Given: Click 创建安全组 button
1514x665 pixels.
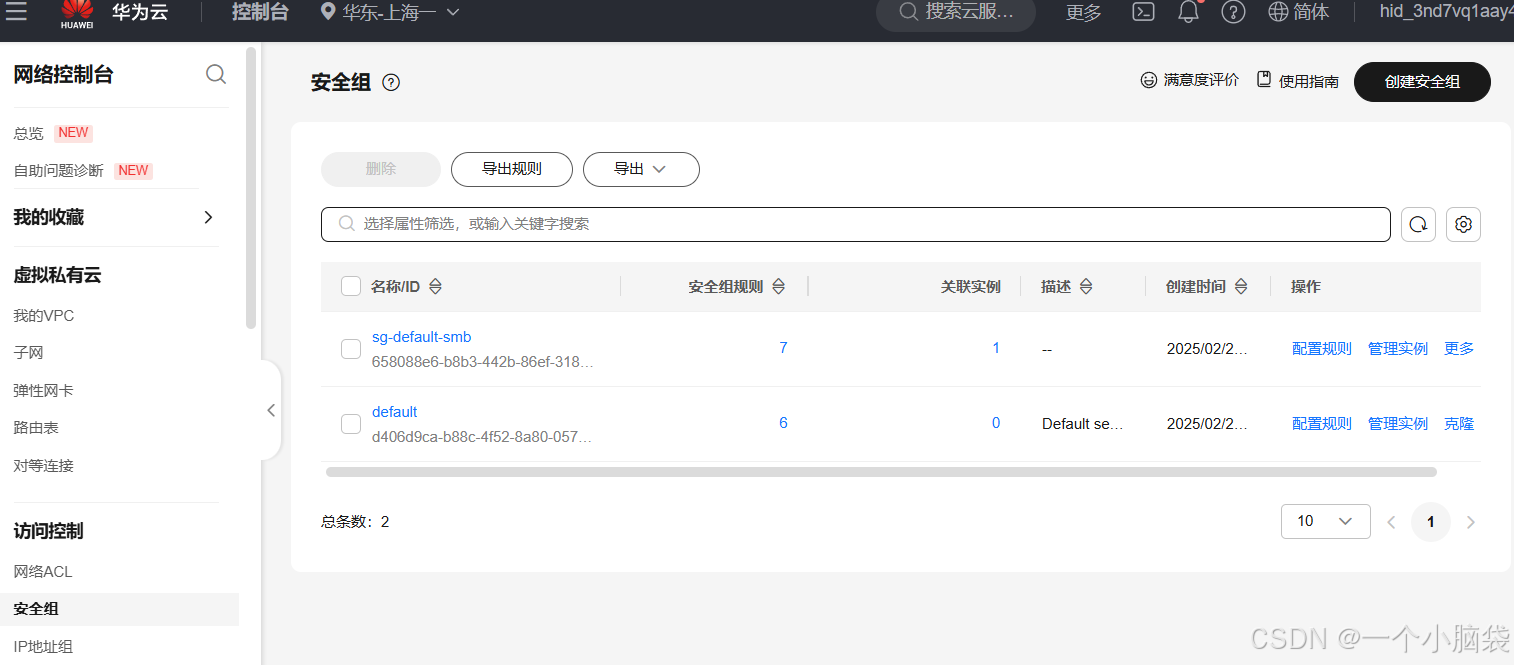Looking at the screenshot, I should click(1422, 82).
